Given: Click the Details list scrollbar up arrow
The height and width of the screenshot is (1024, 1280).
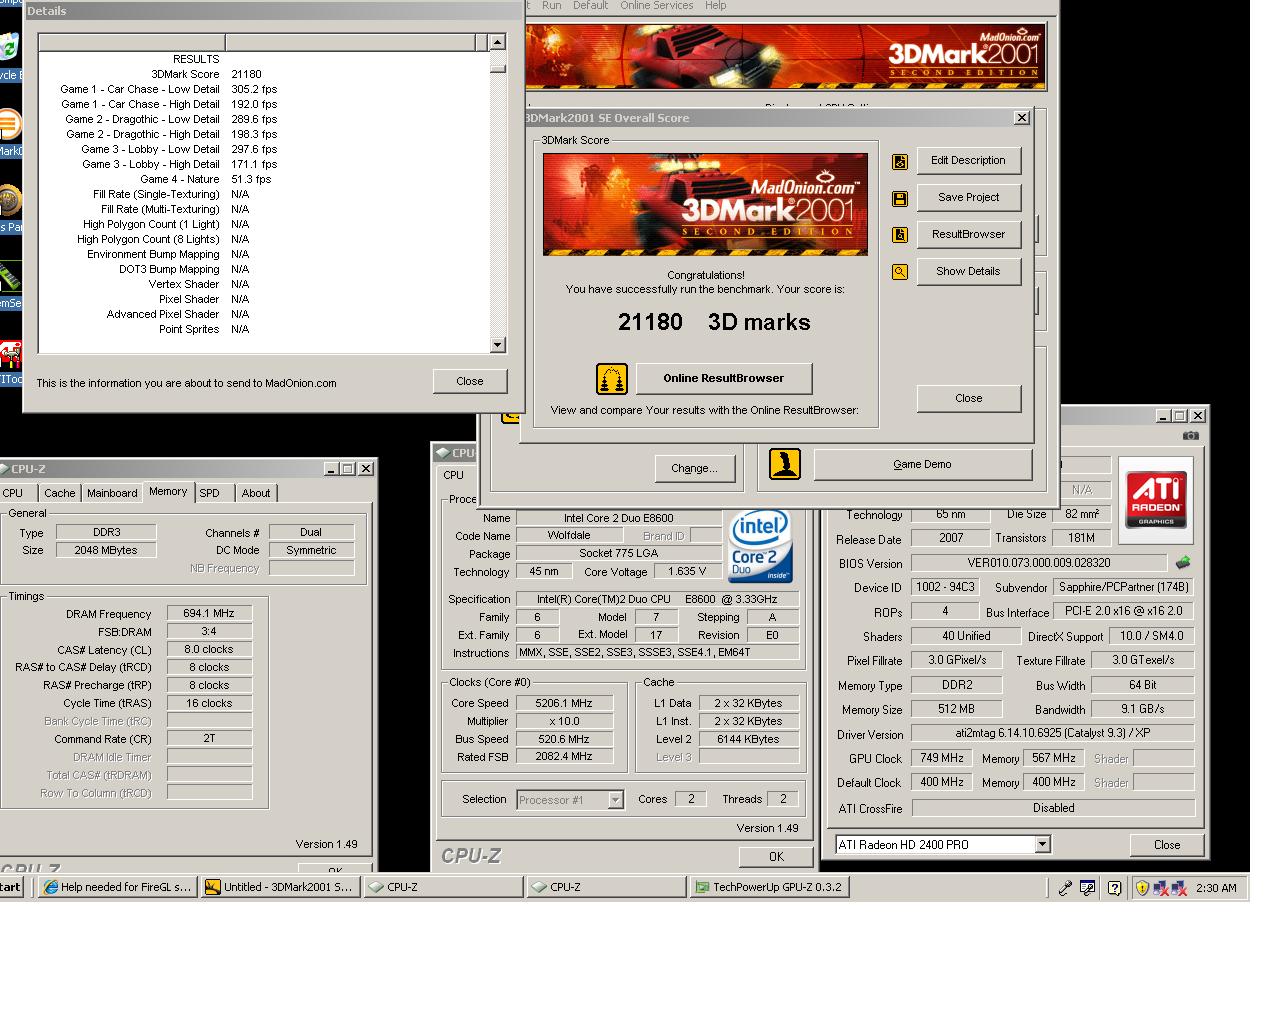Looking at the screenshot, I should (x=498, y=42).
